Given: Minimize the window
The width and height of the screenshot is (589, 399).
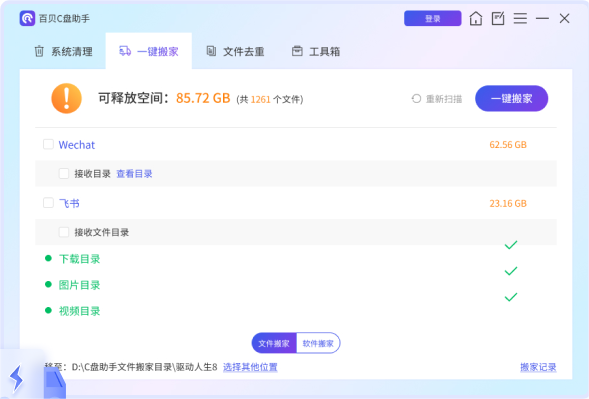Looking at the screenshot, I should (x=542, y=18).
